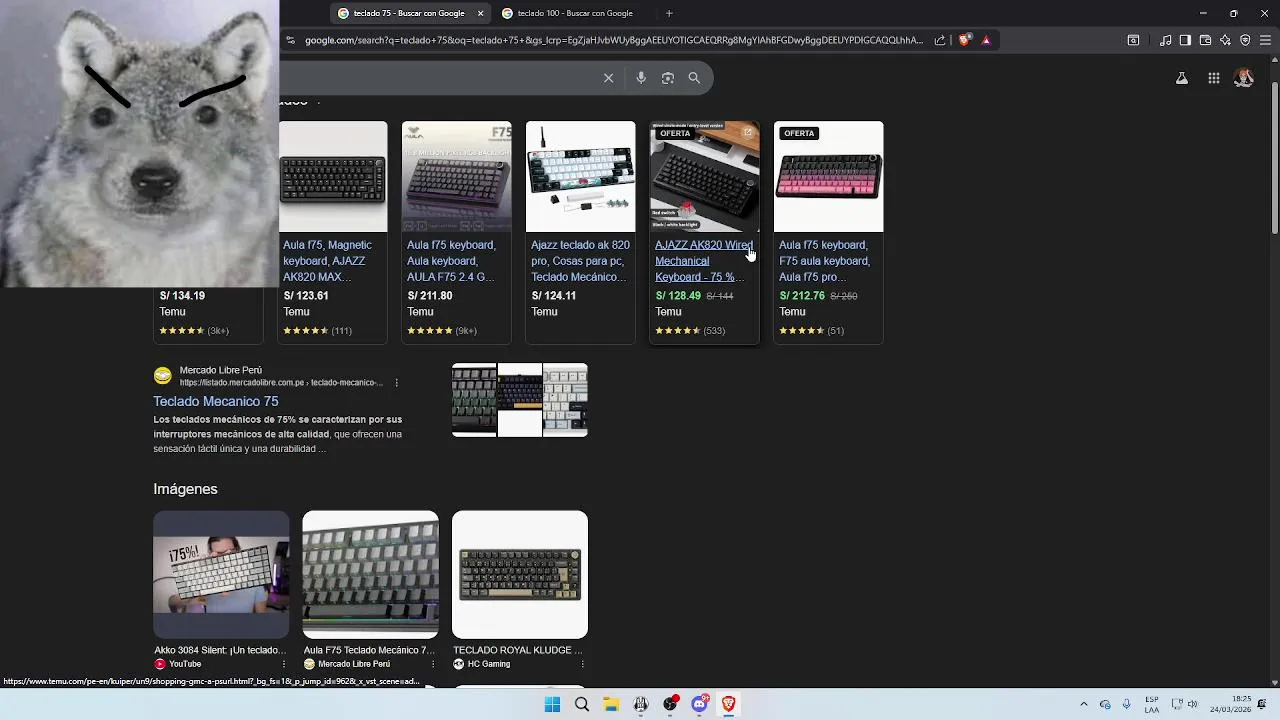Click 'HC Gaming' image source label
The width and height of the screenshot is (1280, 720).
pyautogui.click(x=489, y=664)
